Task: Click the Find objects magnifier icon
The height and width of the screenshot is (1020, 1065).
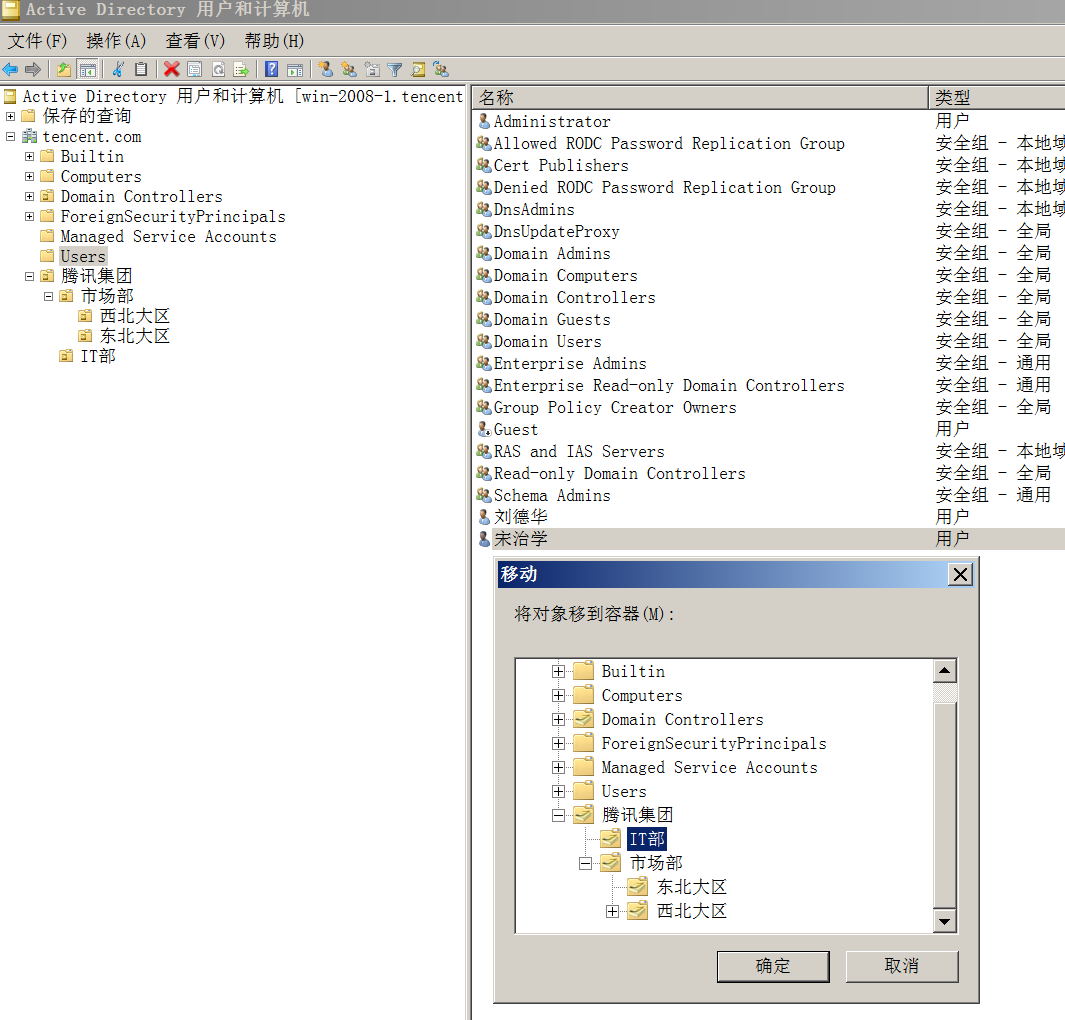Action: coord(418,69)
